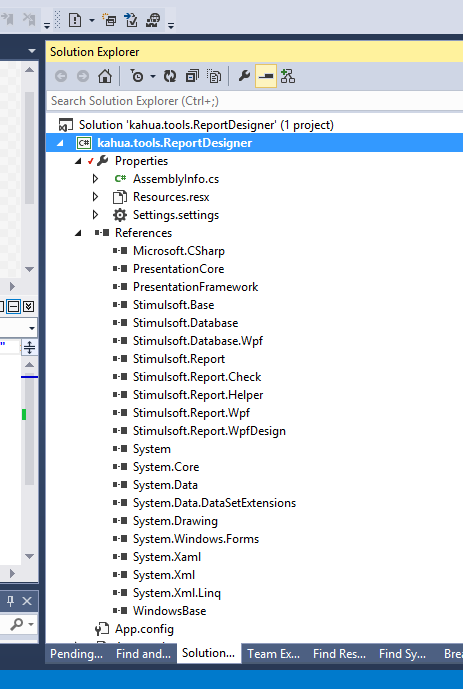Select the Stimulsoft.Report.Helper reference

pos(198,395)
